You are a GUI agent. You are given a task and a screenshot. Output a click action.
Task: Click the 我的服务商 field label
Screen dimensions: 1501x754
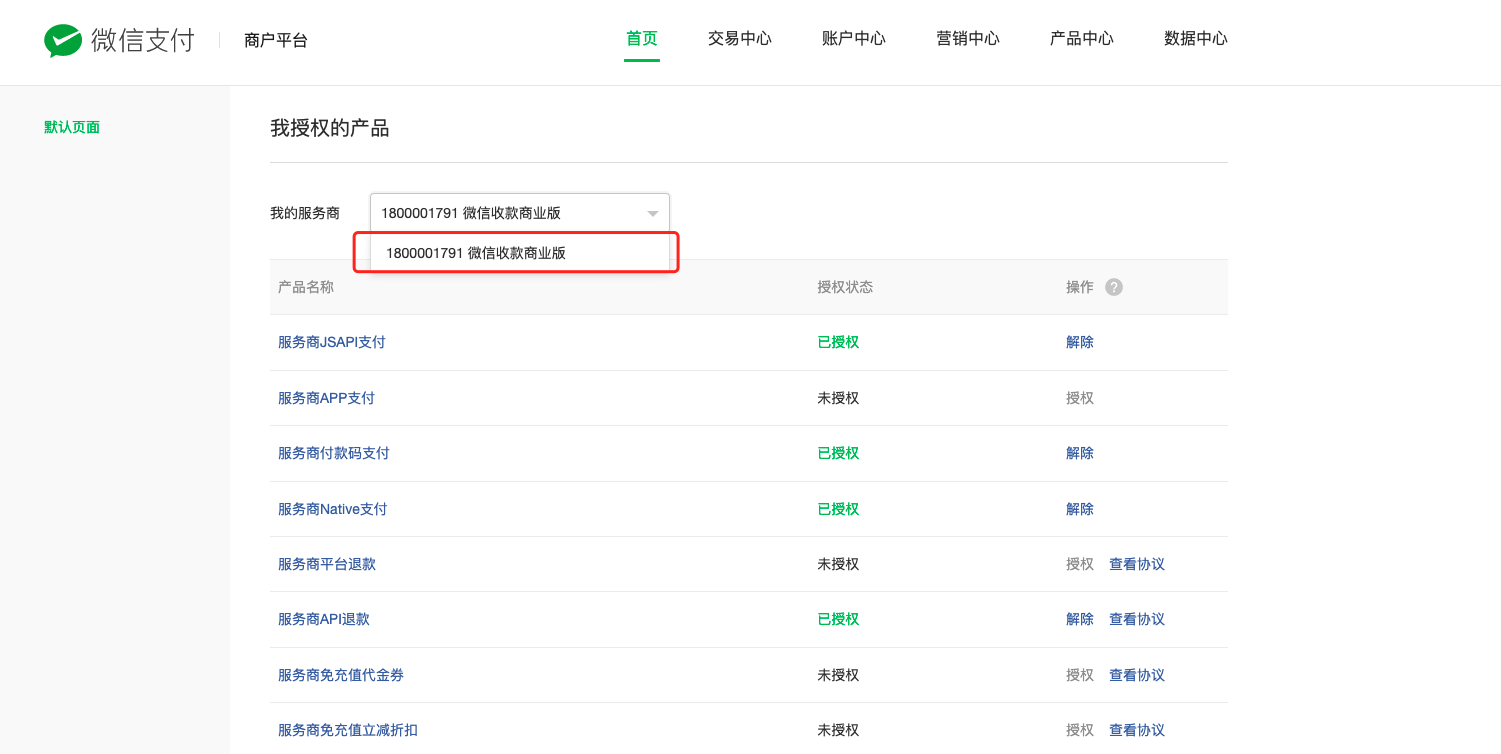[x=305, y=213]
